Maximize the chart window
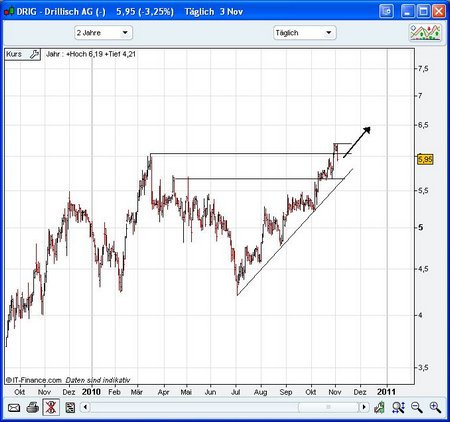The width and height of the screenshot is (450, 422). (424, 12)
